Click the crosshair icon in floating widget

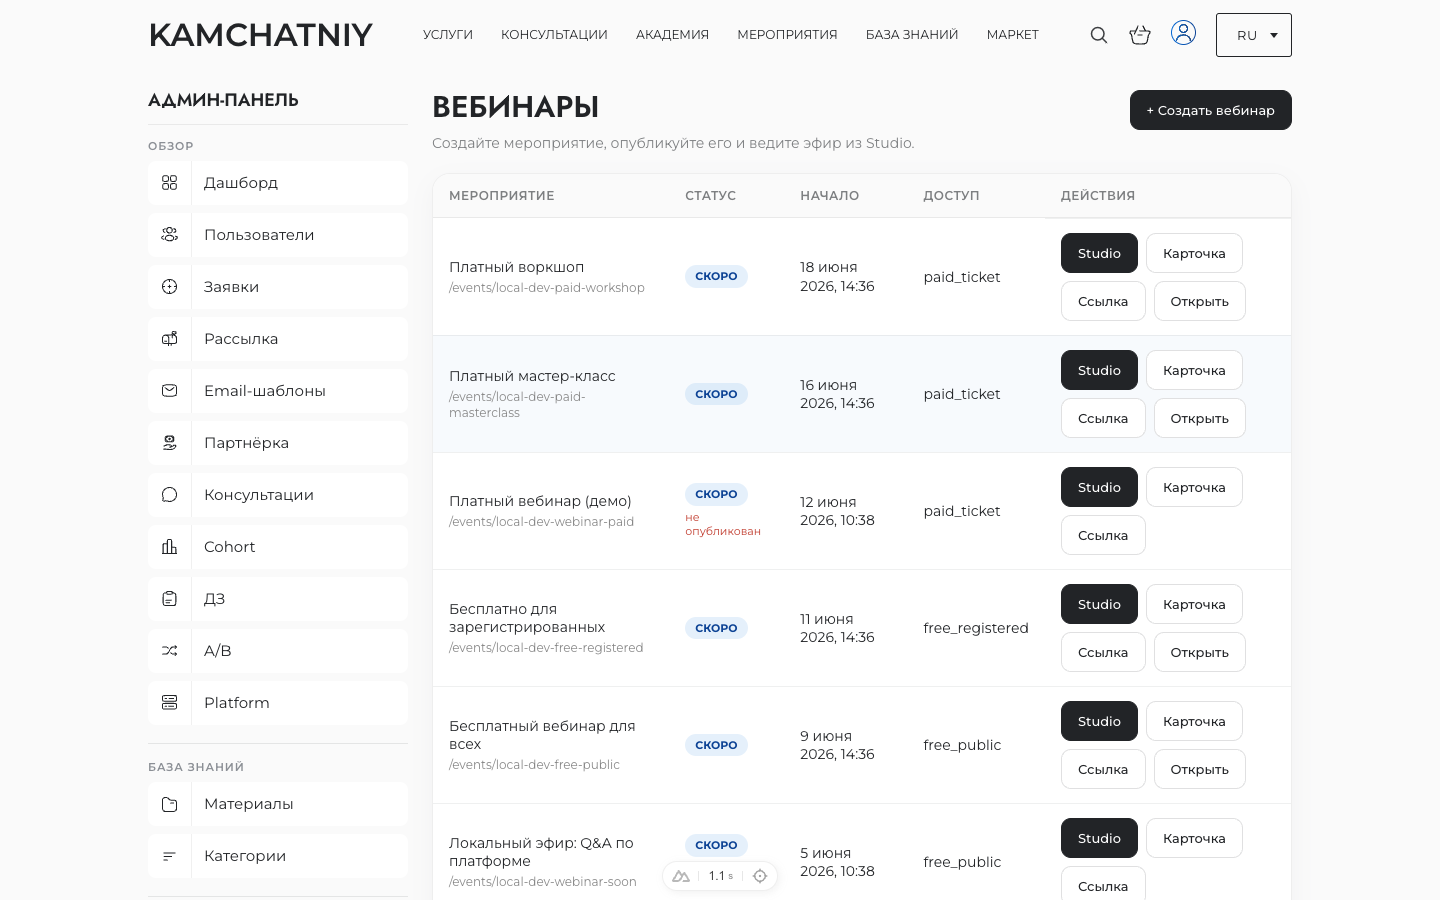tap(760, 876)
